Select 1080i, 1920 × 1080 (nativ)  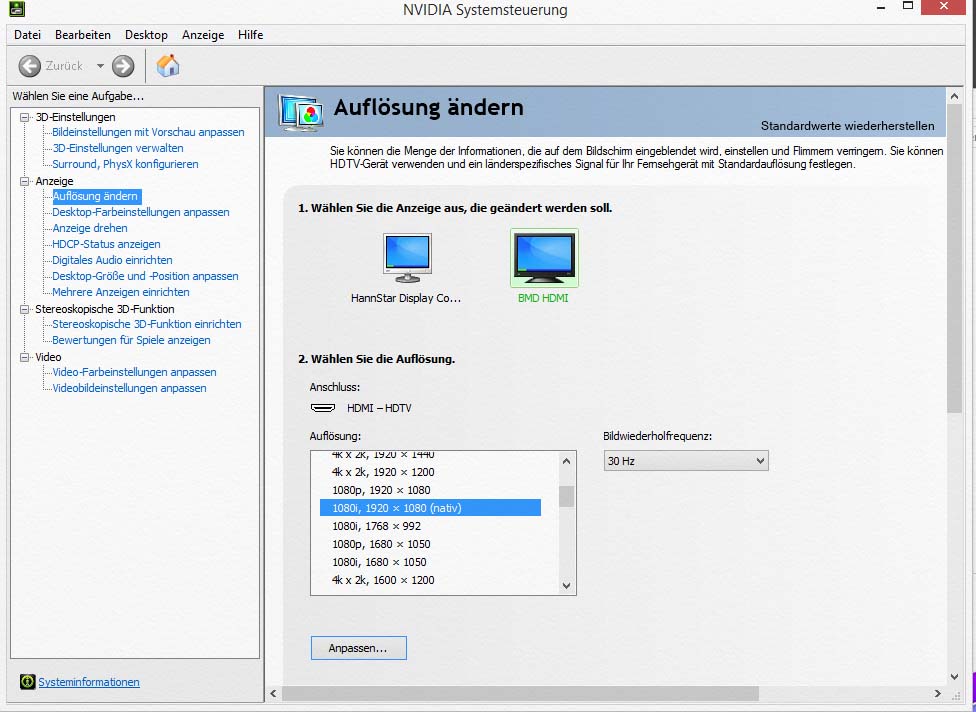click(x=430, y=508)
